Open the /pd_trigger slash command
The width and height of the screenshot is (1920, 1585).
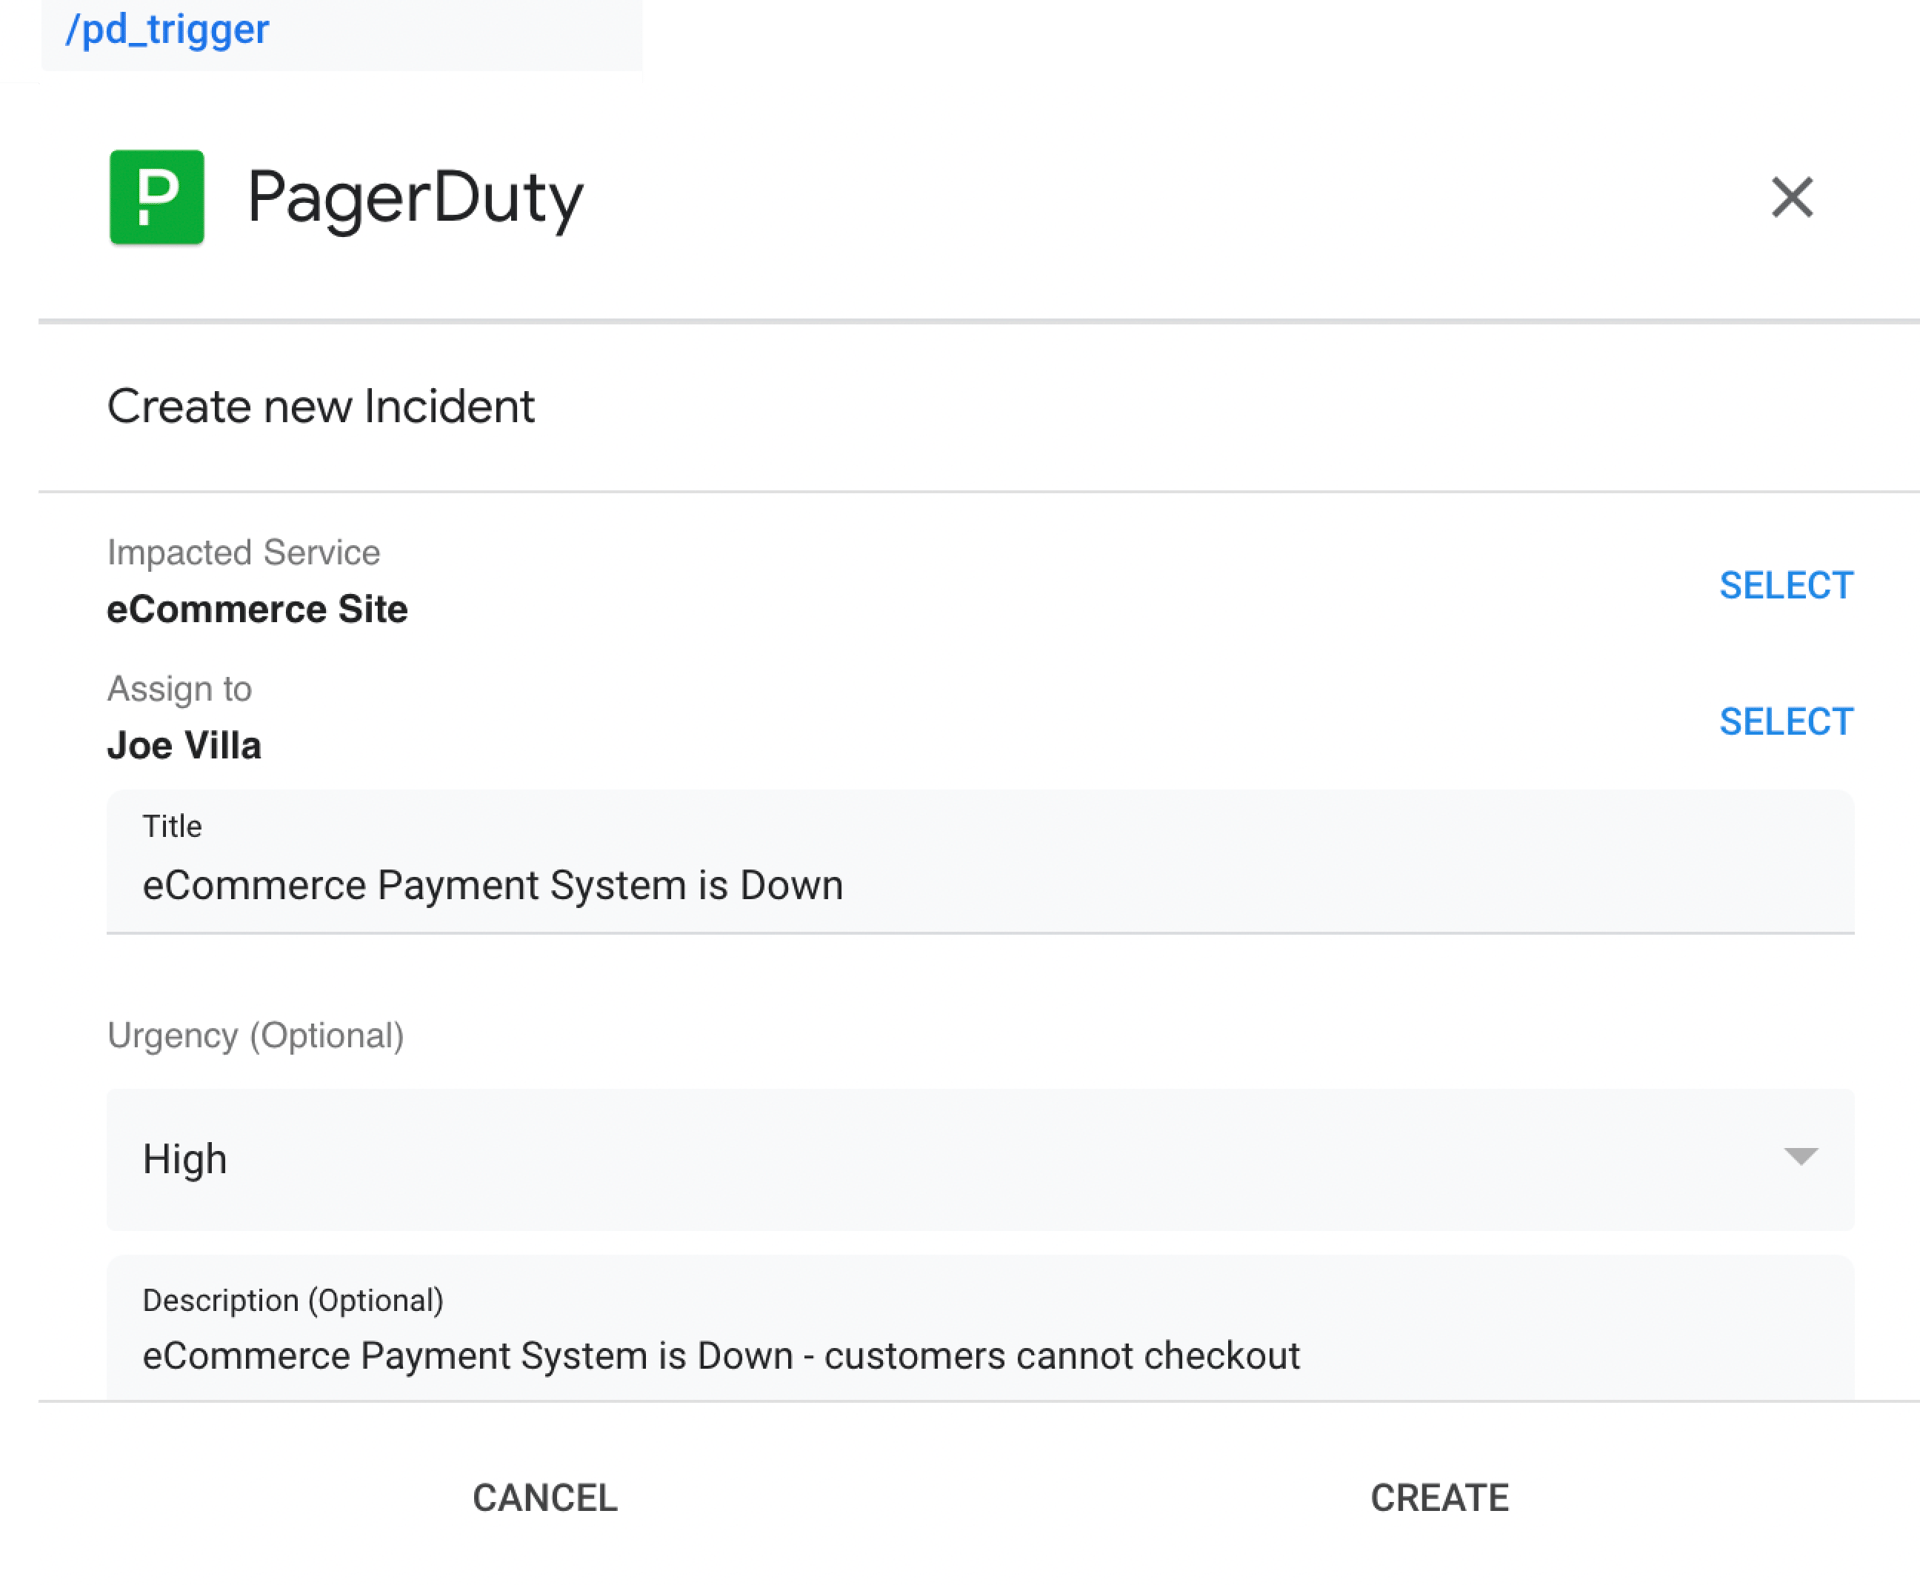click(166, 30)
